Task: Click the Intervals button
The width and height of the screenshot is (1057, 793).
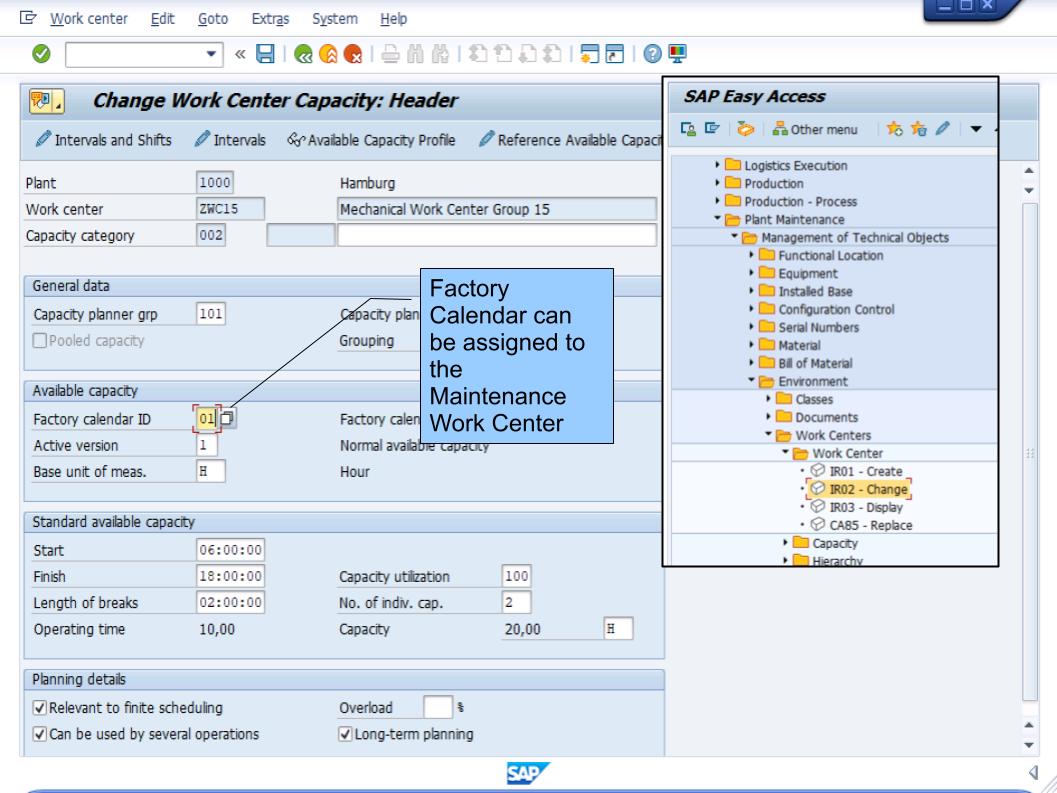Action: [x=230, y=140]
